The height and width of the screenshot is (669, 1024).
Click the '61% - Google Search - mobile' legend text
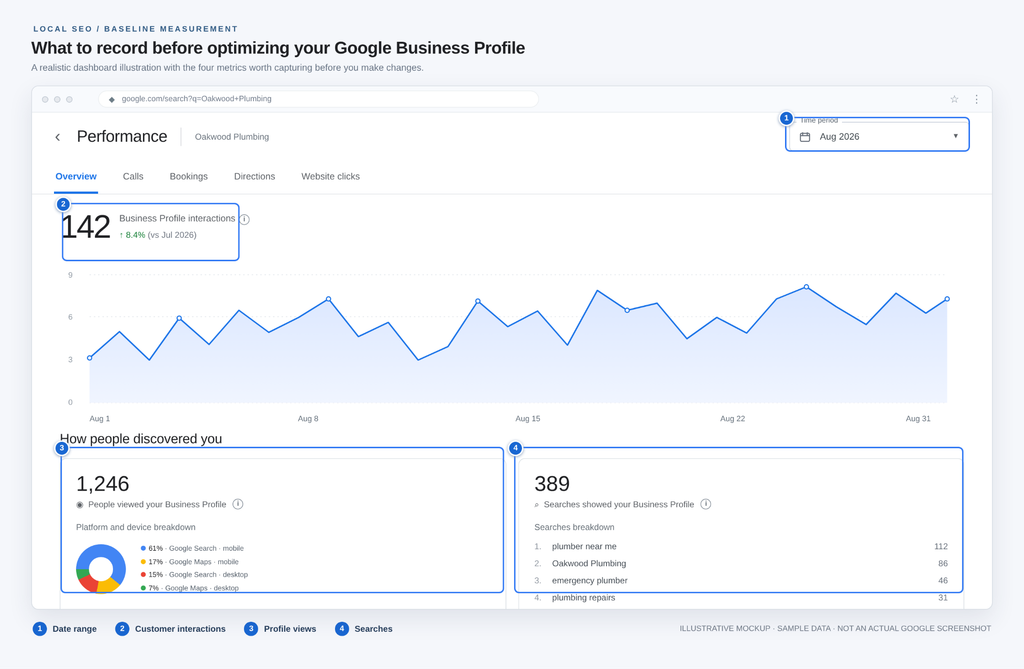tap(196, 548)
